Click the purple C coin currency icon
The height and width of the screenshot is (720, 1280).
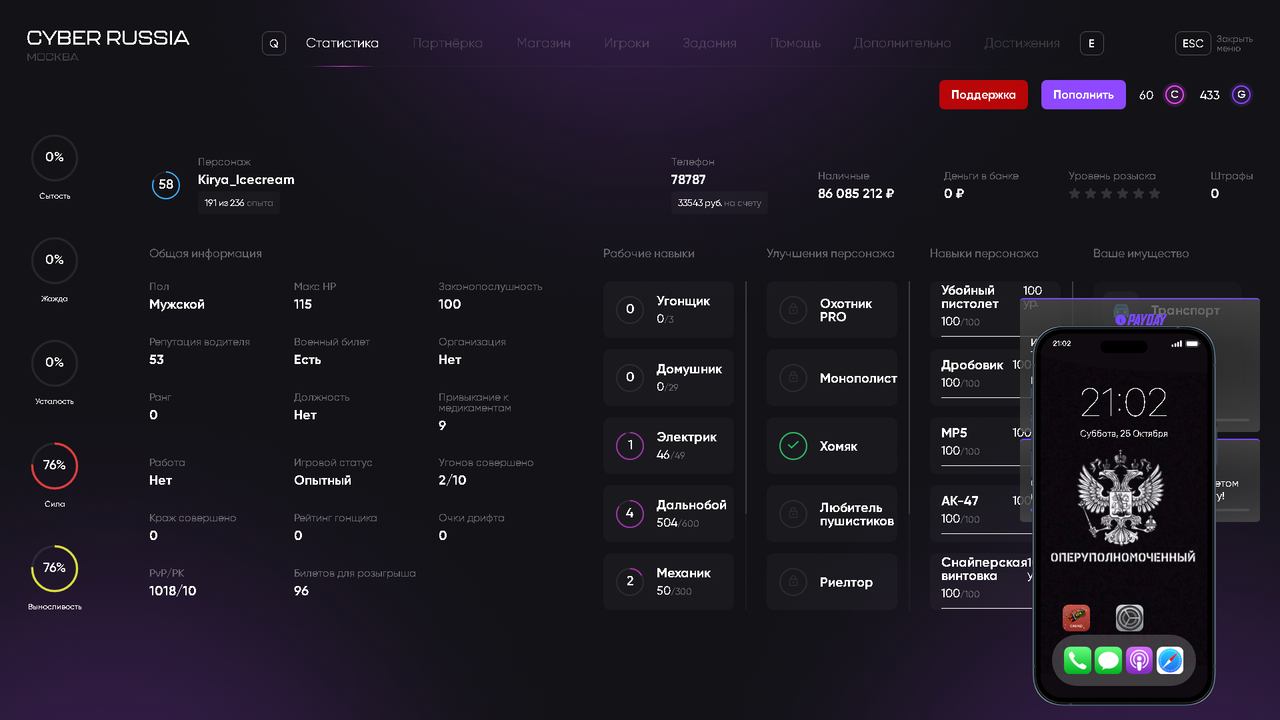click(x=1175, y=95)
